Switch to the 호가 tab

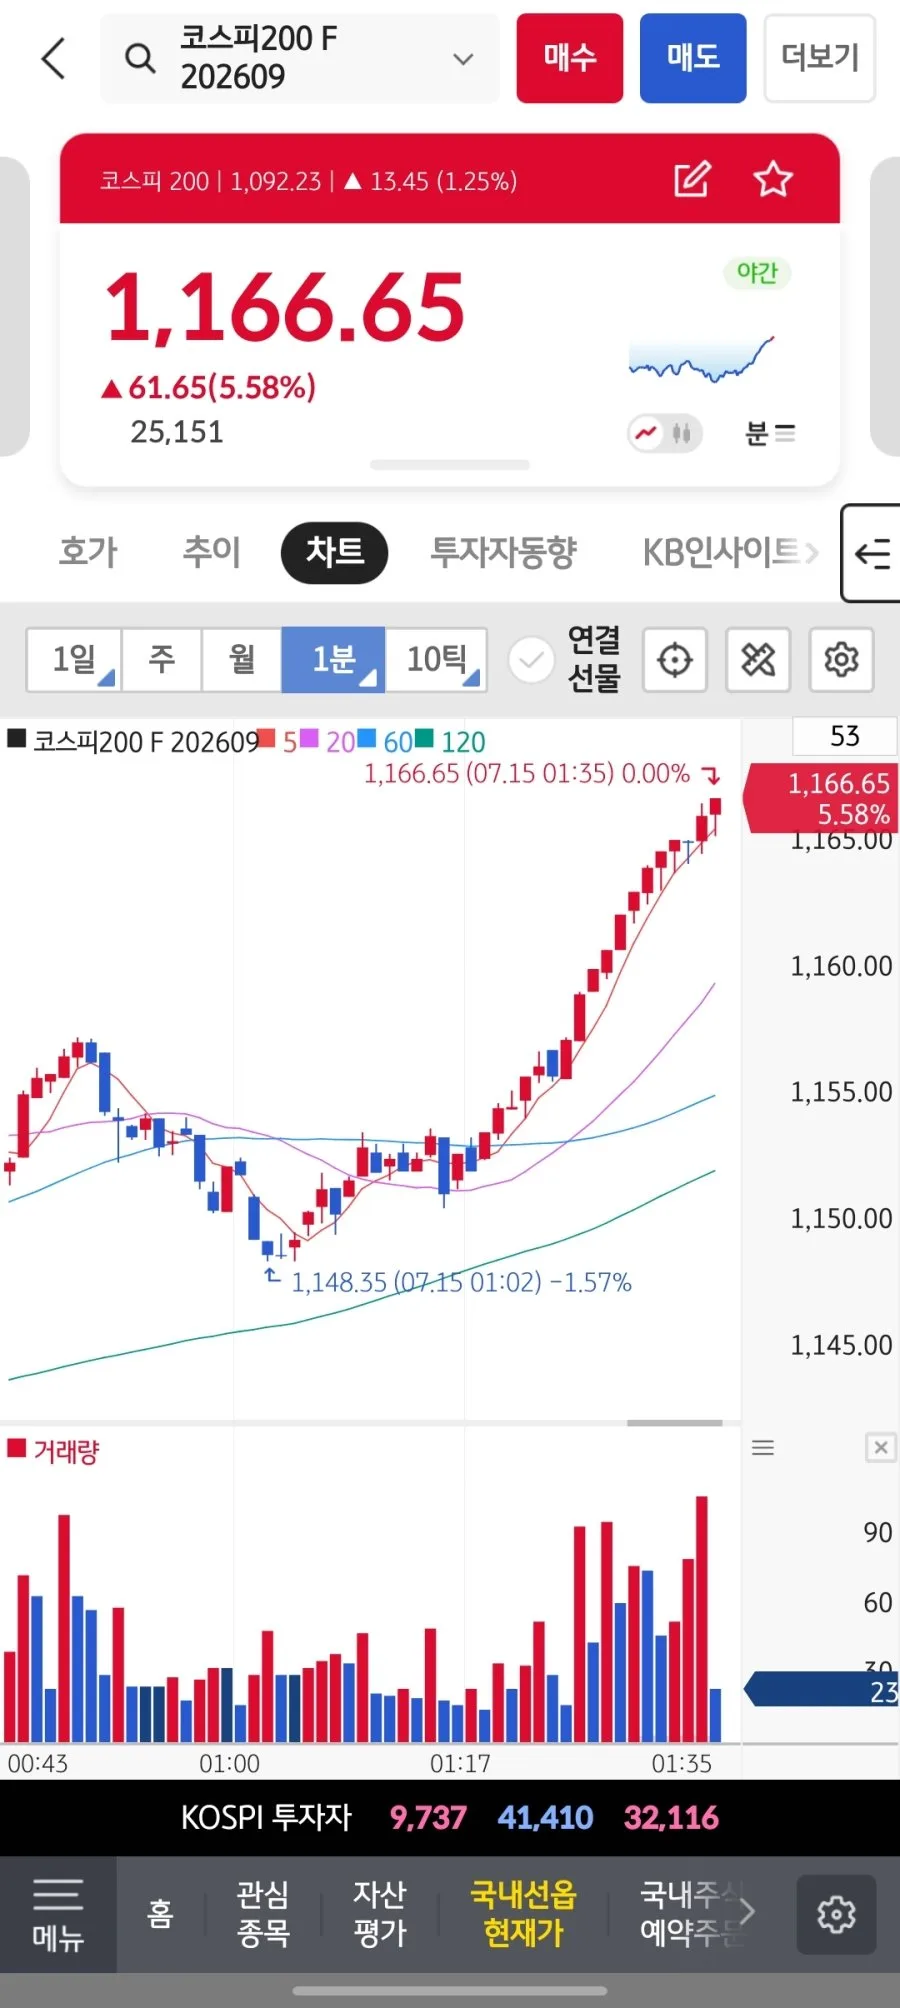88,552
